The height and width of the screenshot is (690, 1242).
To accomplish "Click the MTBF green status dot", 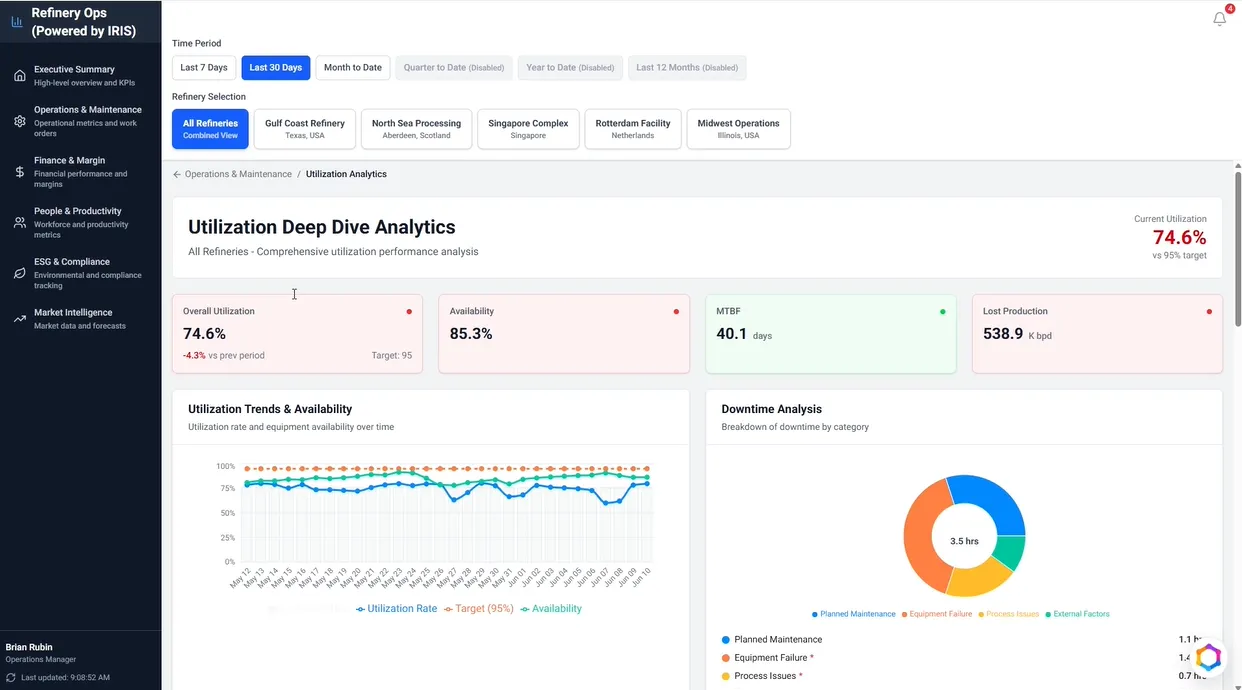I will (x=942, y=312).
